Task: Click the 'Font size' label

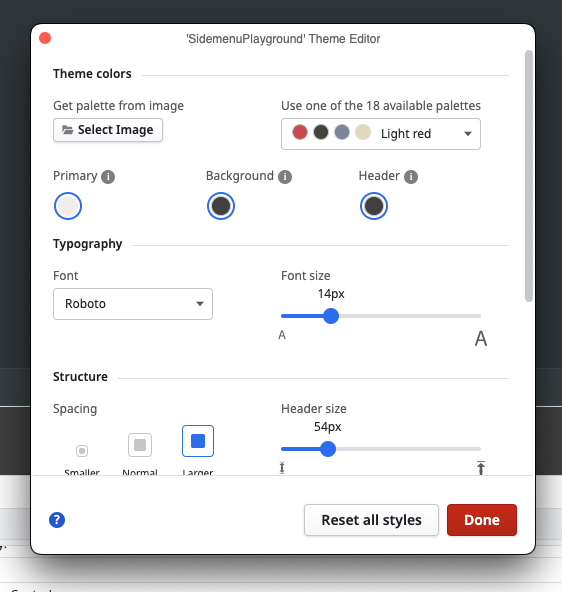Action: coord(306,276)
